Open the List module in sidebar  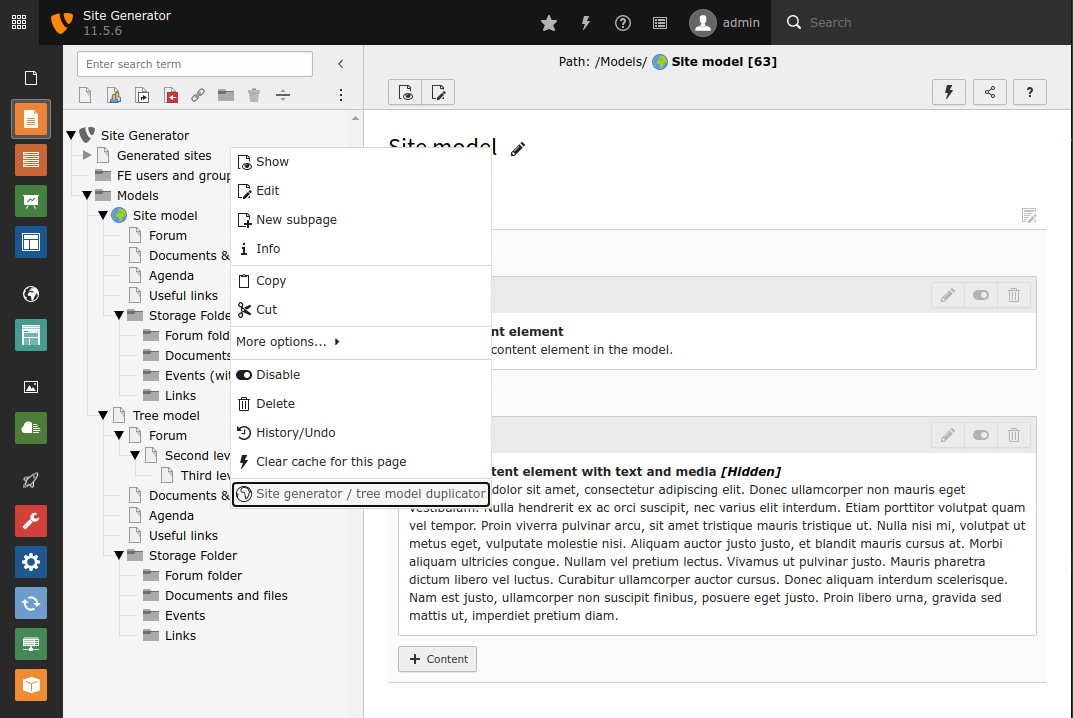click(31, 159)
